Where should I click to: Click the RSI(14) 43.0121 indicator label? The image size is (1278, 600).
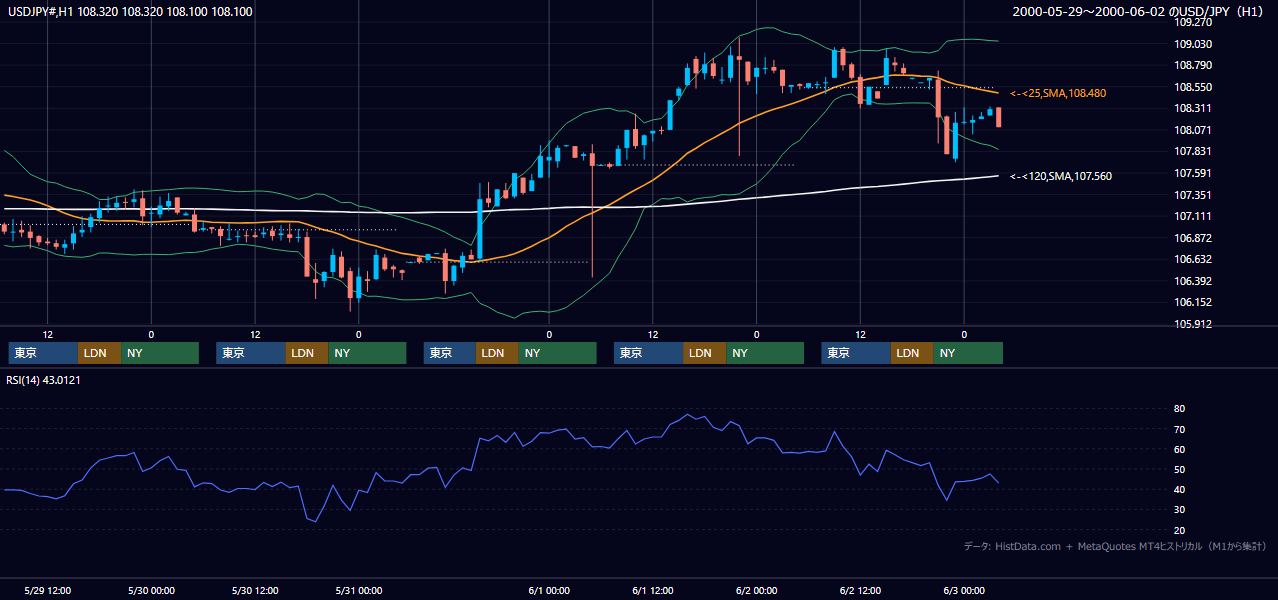[44, 380]
